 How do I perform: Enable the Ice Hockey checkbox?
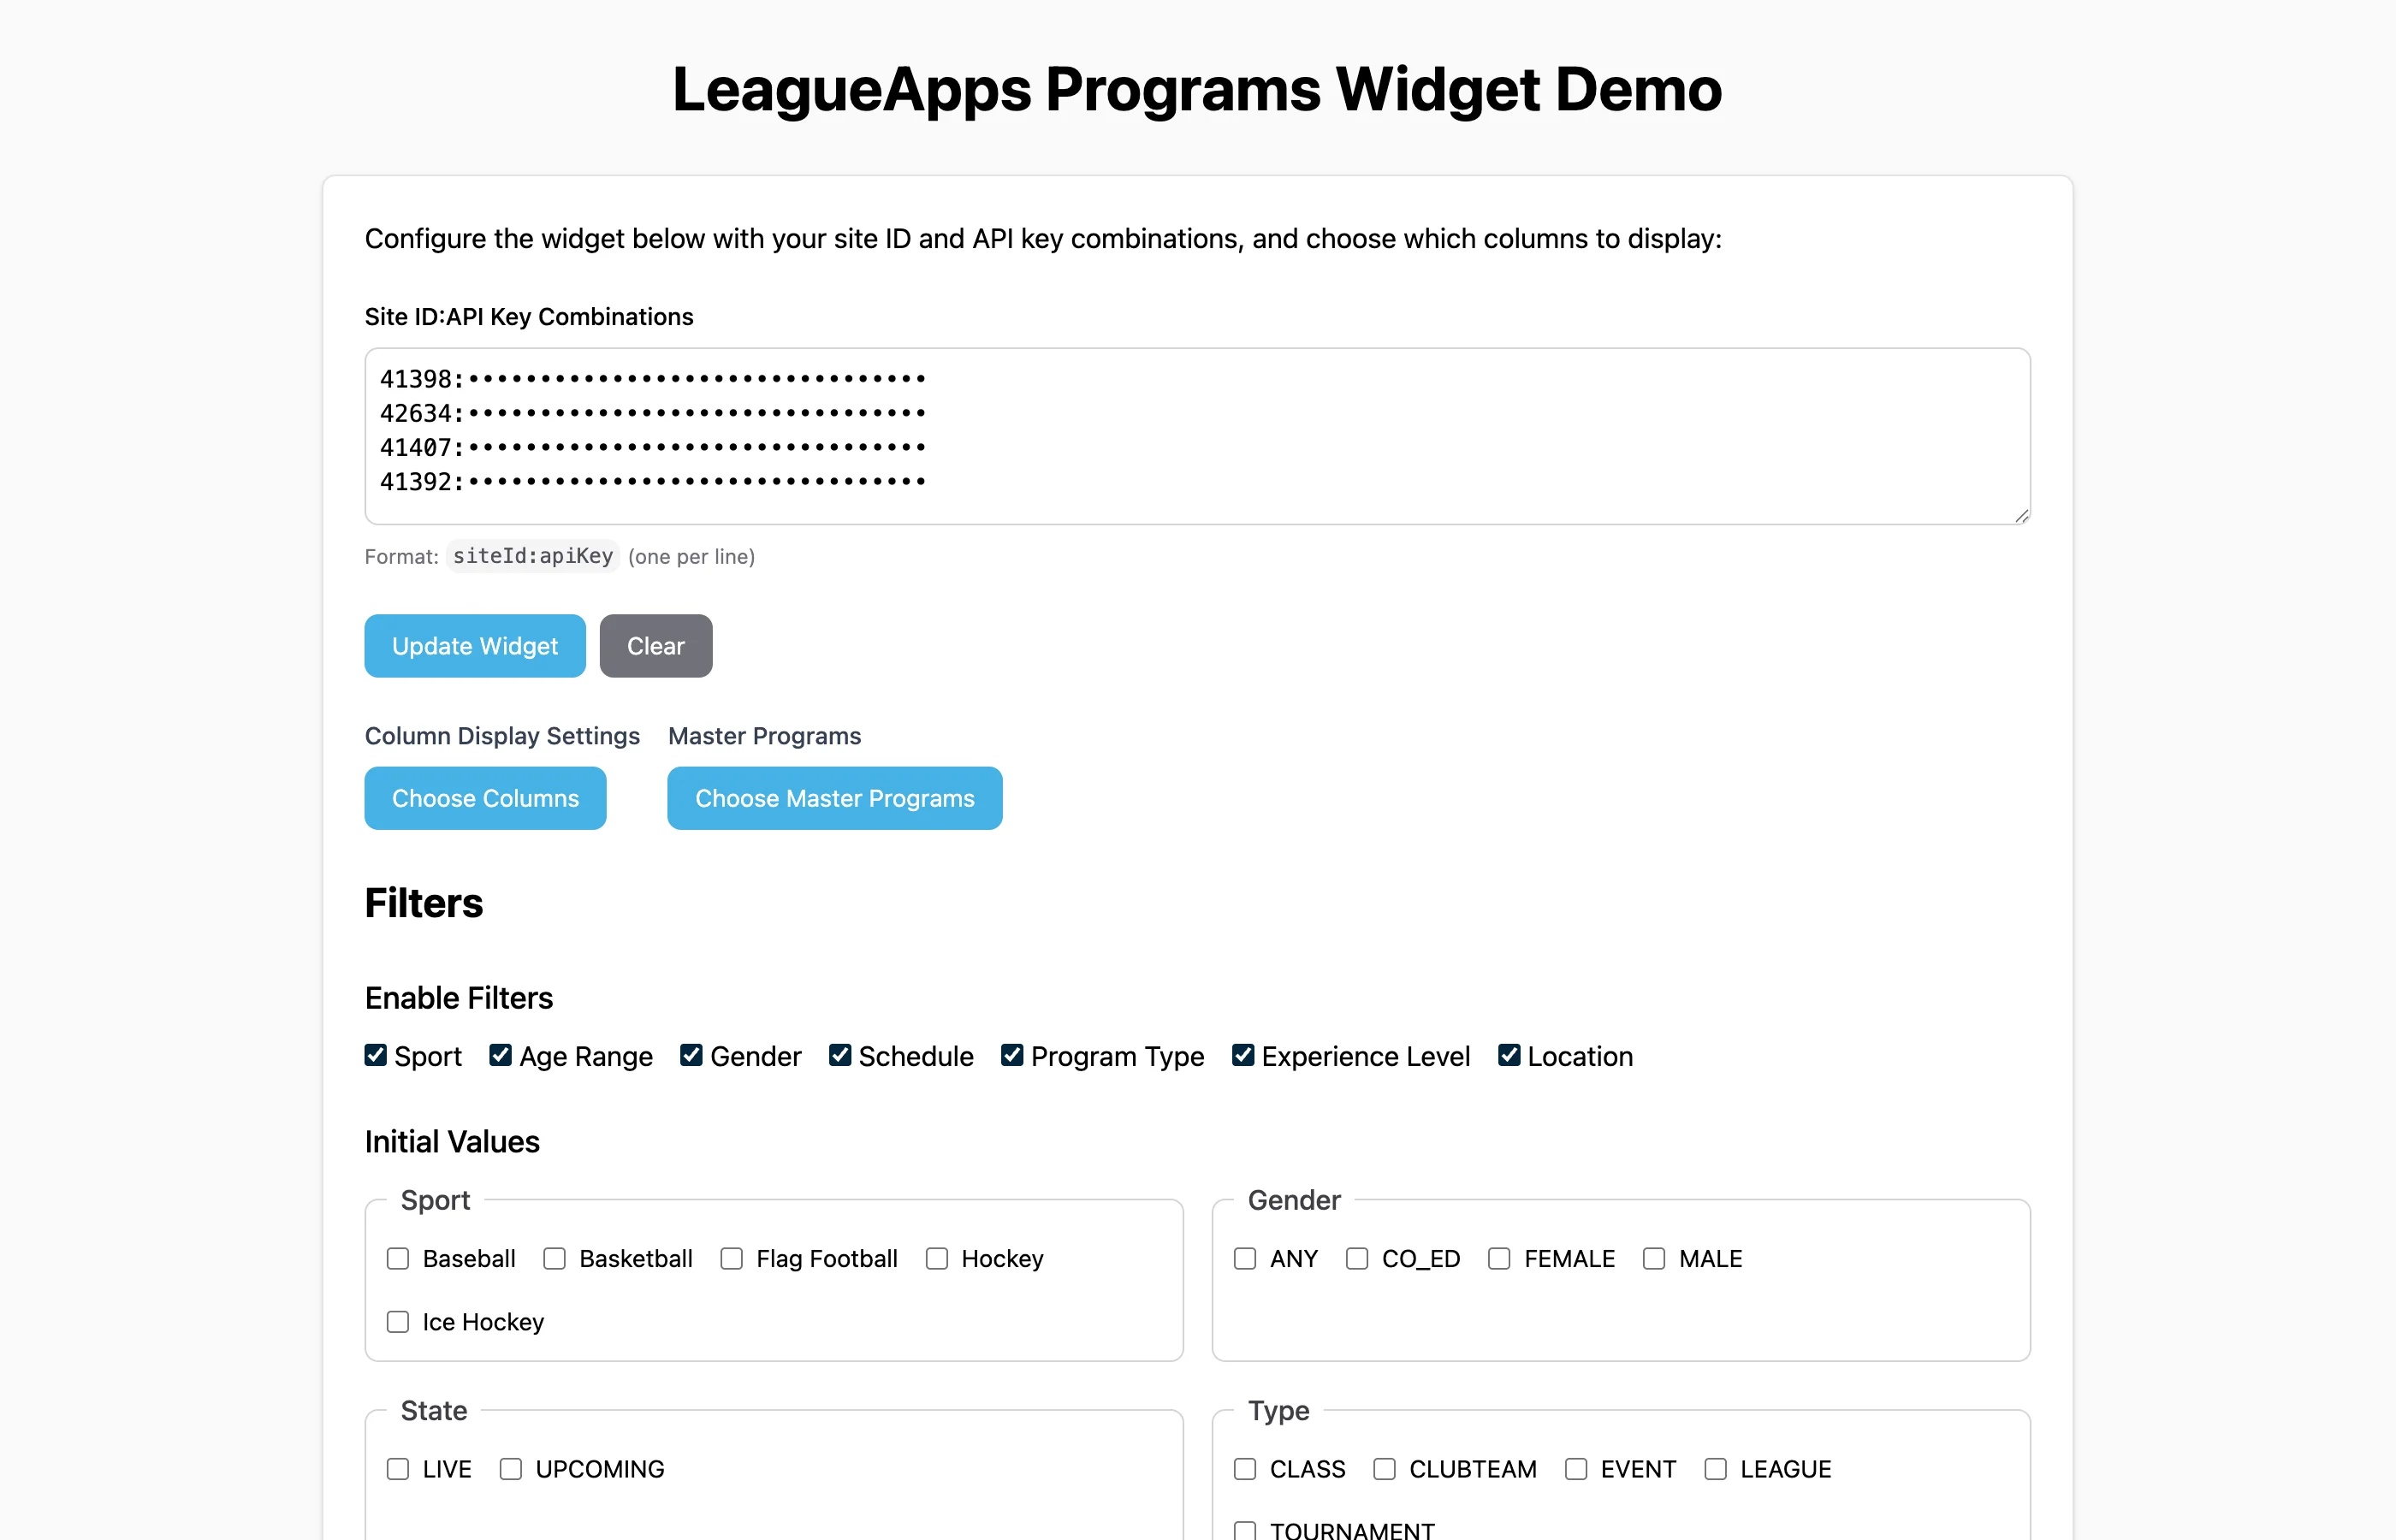(x=398, y=1321)
